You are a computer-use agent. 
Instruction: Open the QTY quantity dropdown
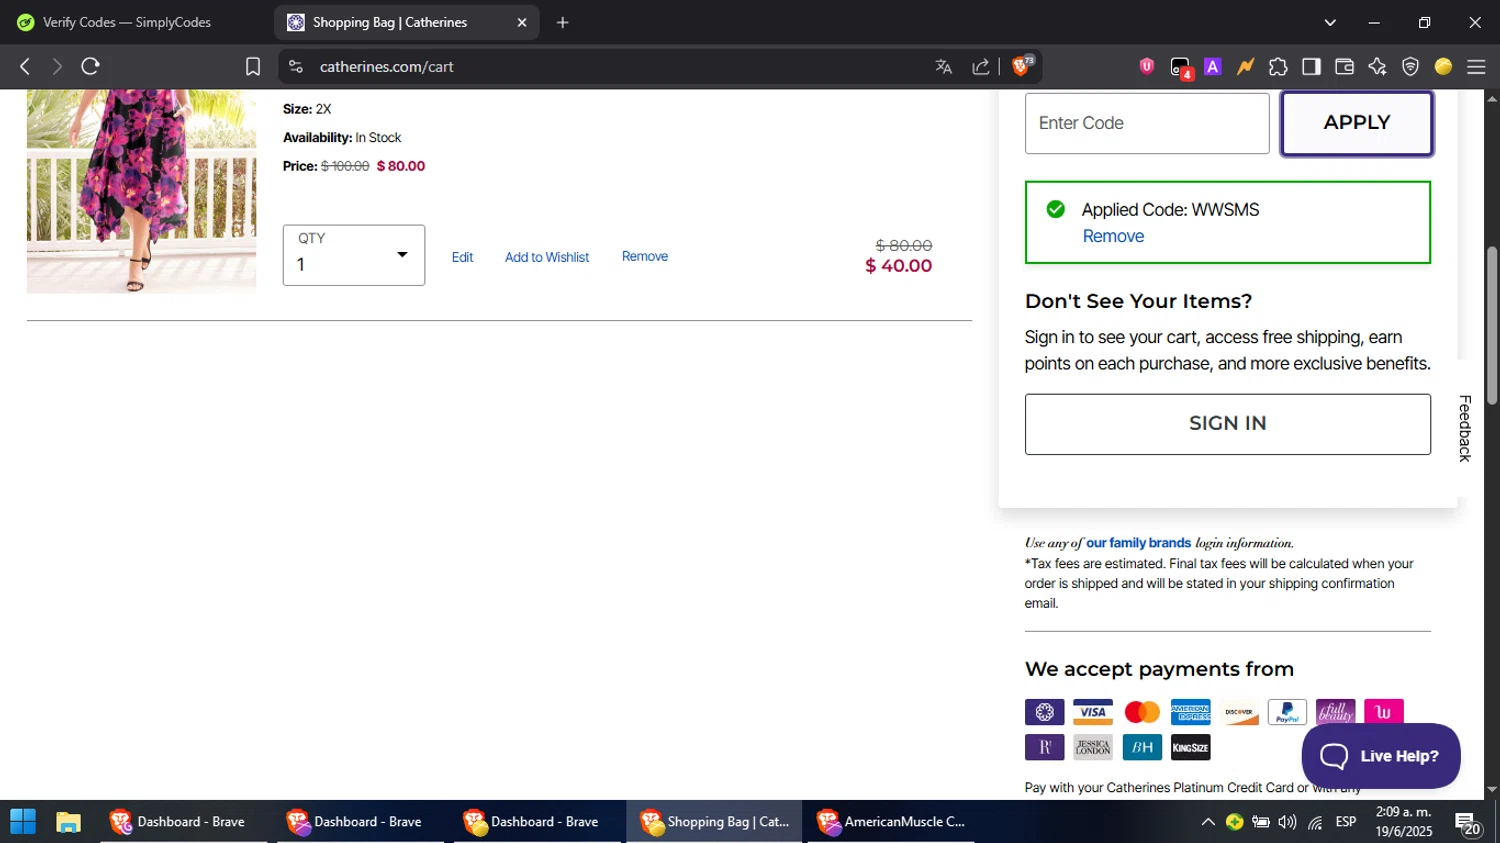coord(354,255)
